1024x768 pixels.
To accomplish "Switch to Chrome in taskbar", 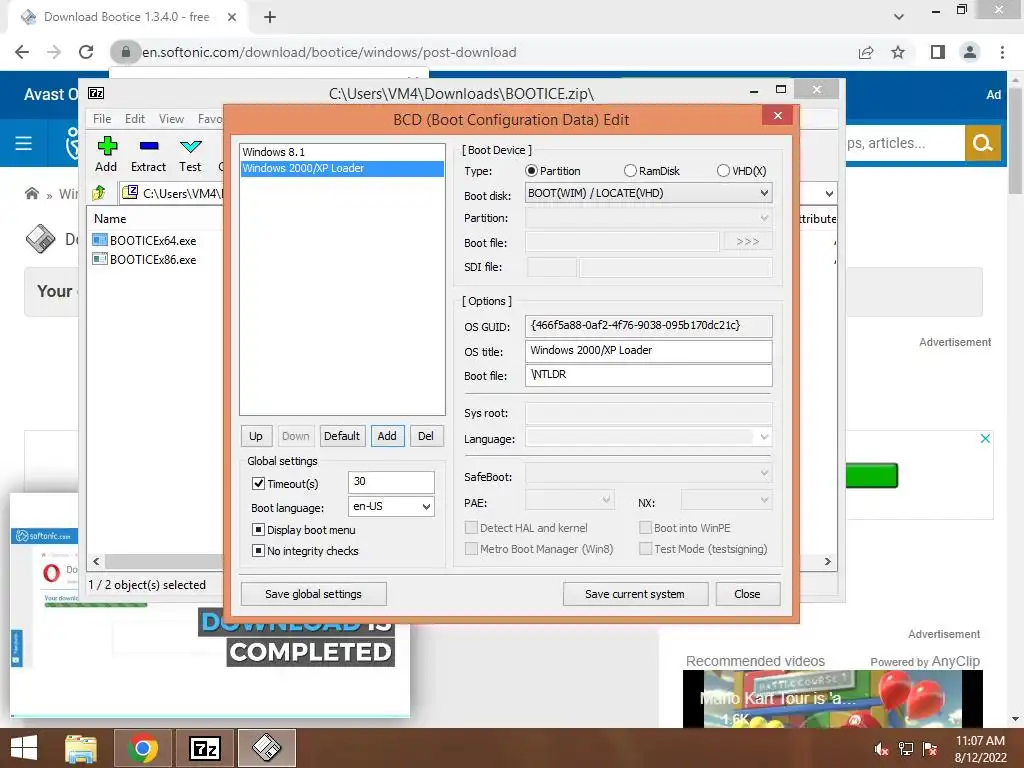I will coord(142,748).
